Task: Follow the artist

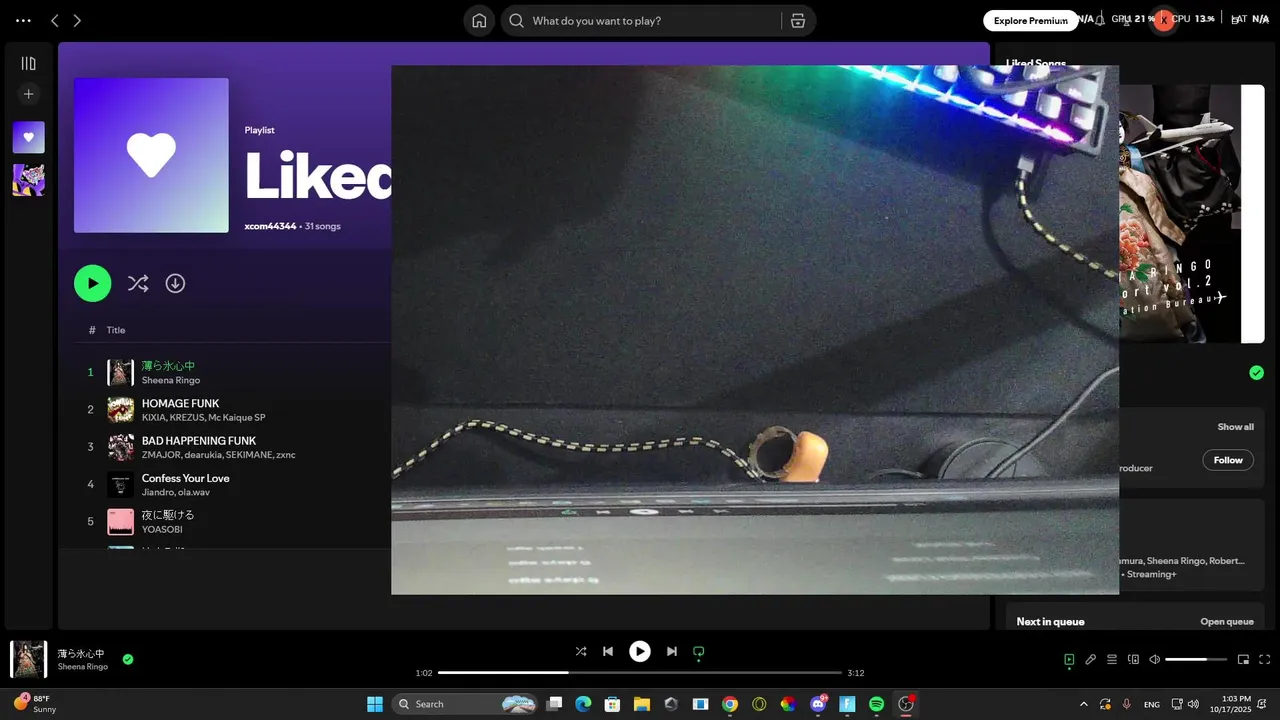Action: pyautogui.click(x=1228, y=460)
